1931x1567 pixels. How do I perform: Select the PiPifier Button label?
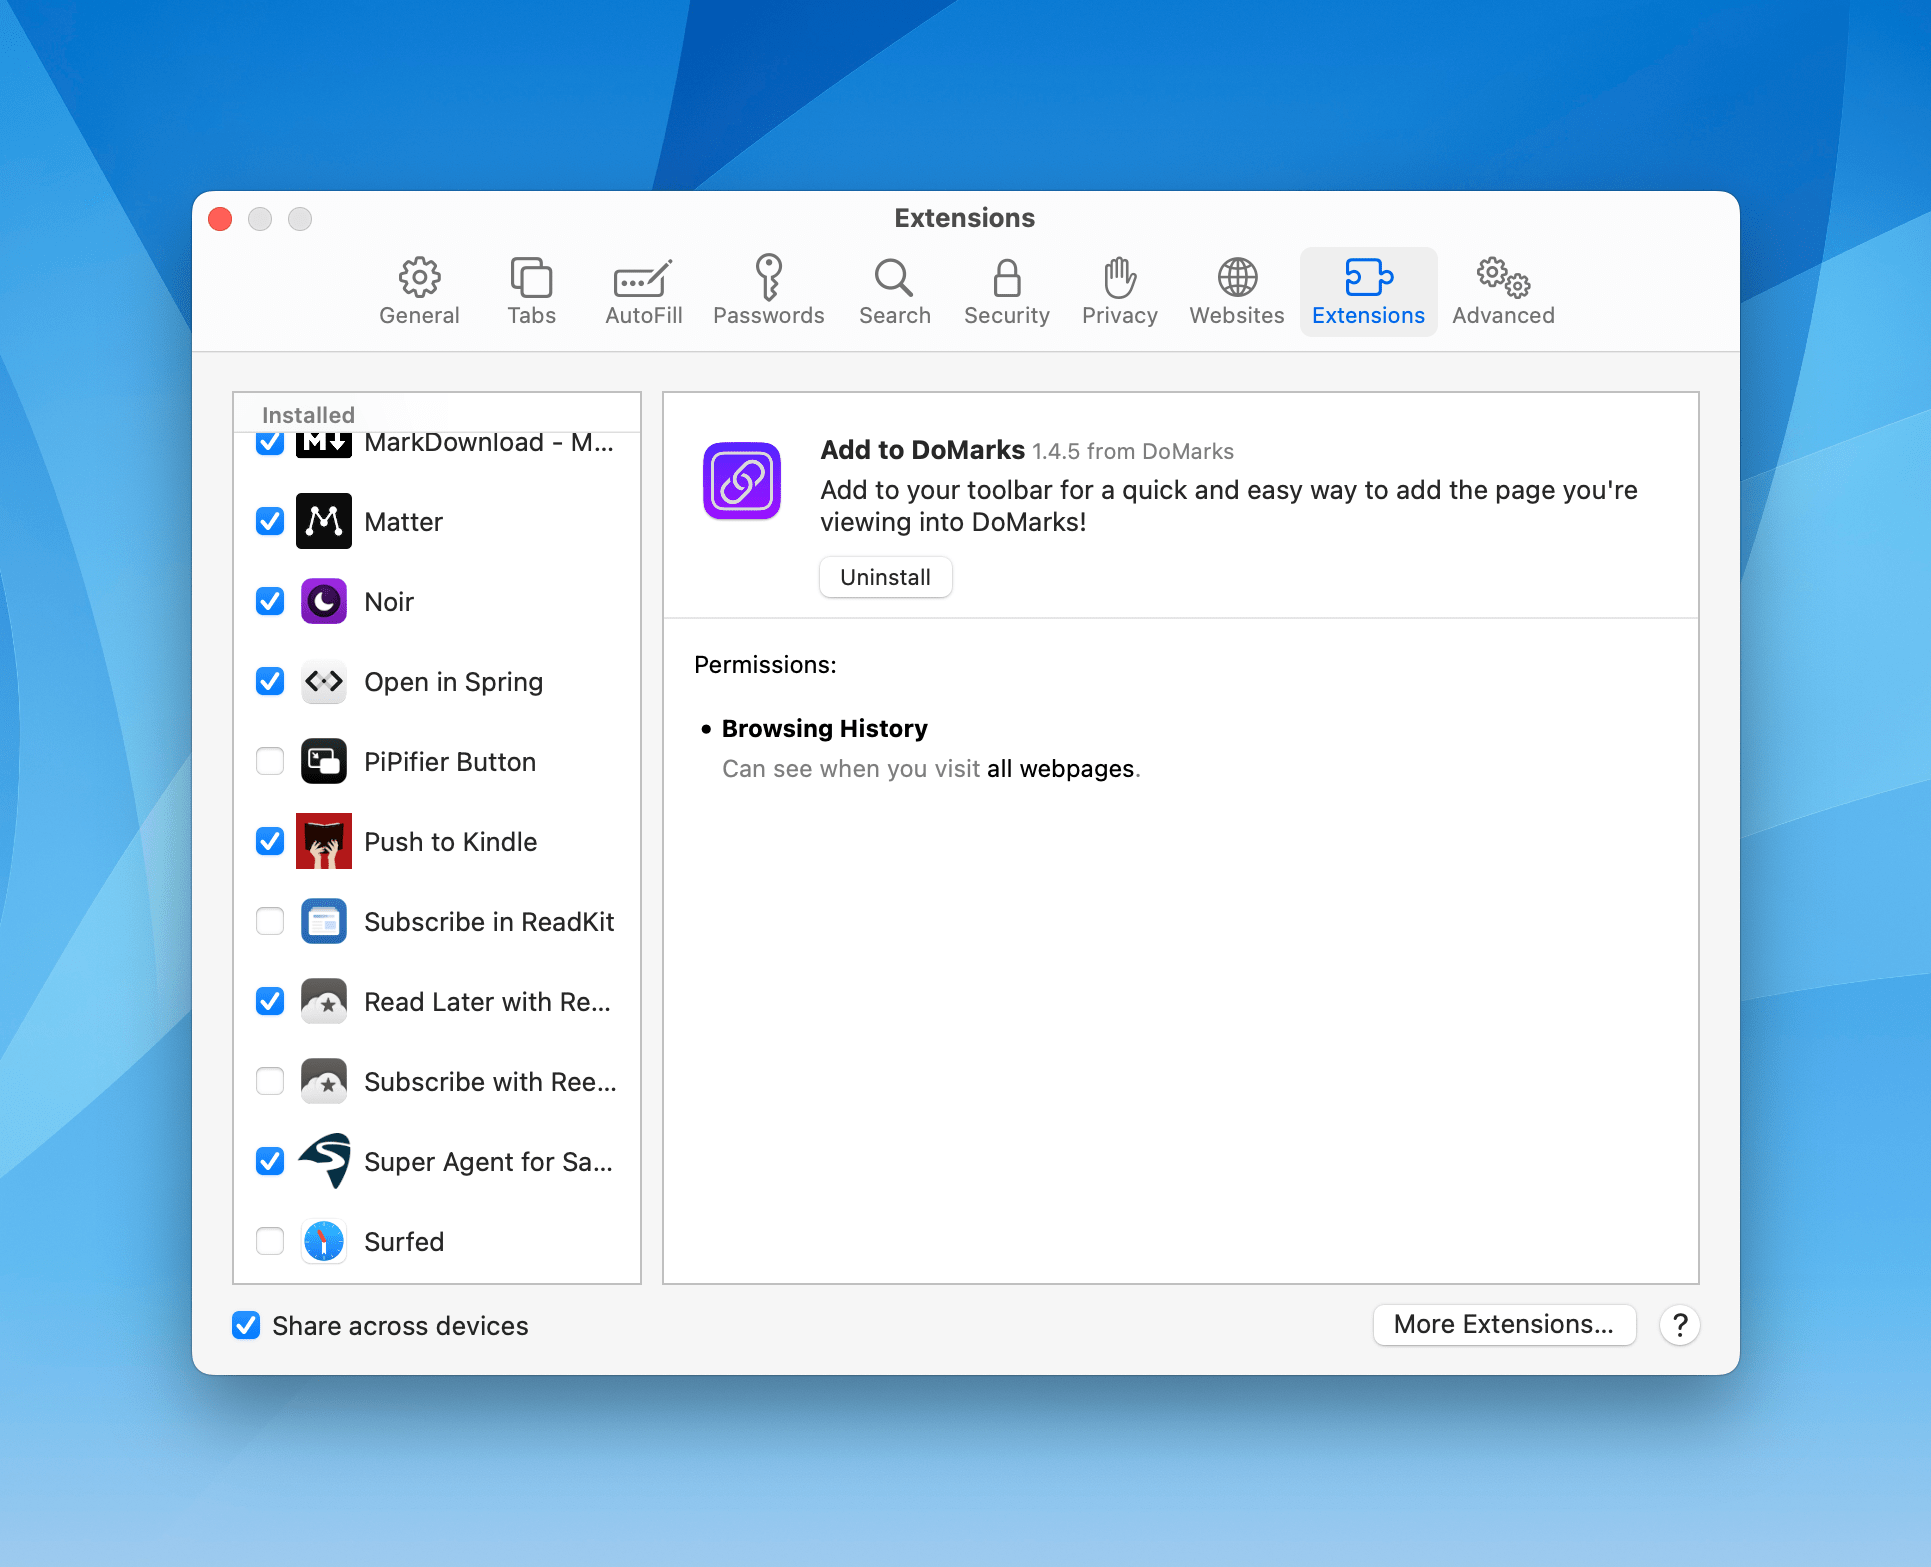[450, 762]
